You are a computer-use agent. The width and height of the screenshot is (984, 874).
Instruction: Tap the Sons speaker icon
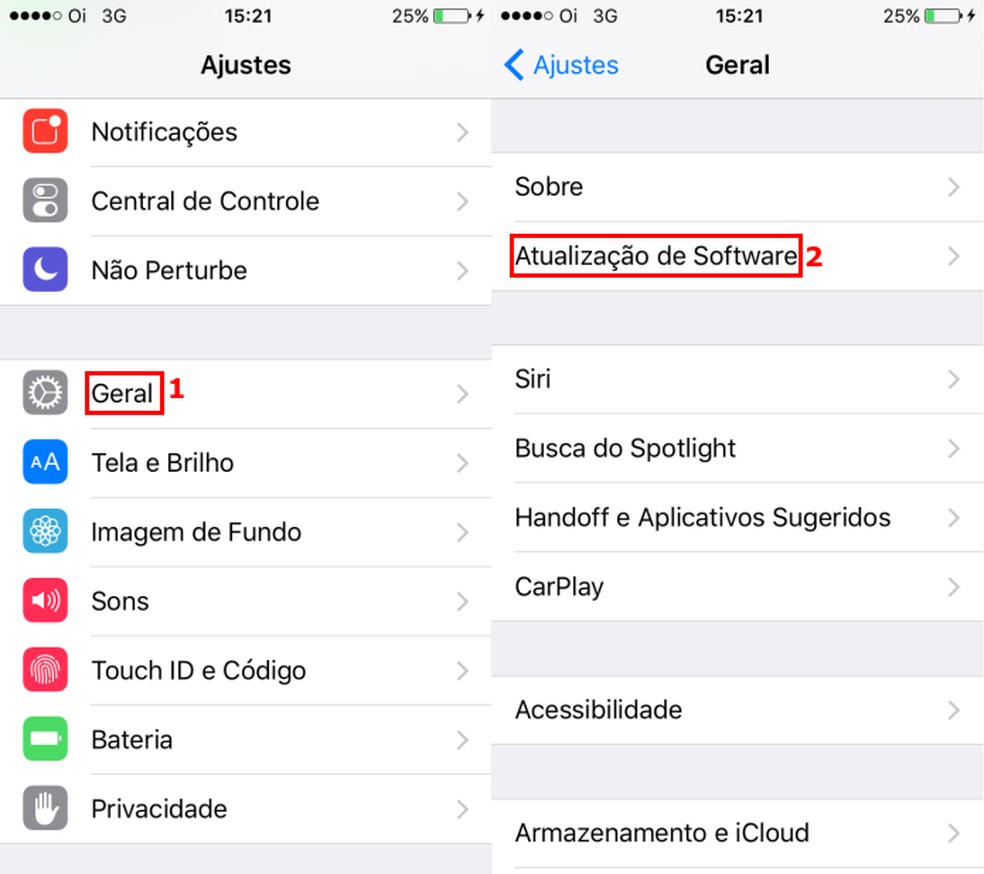pyautogui.click(x=45, y=601)
